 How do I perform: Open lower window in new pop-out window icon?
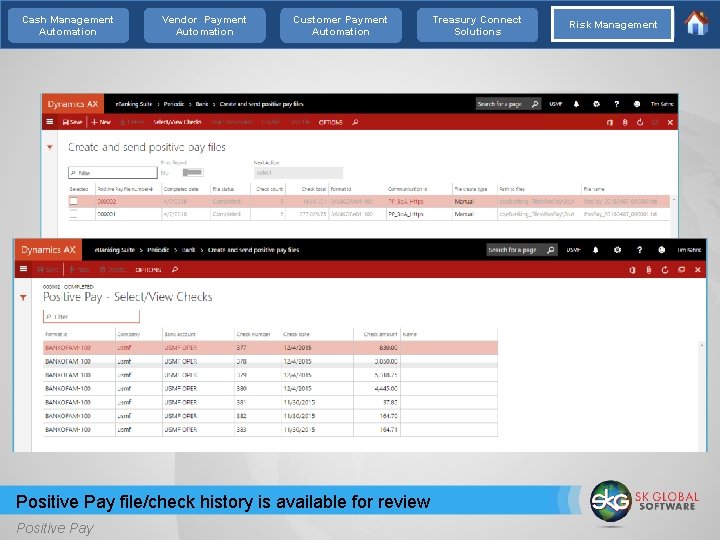(x=681, y=270)
